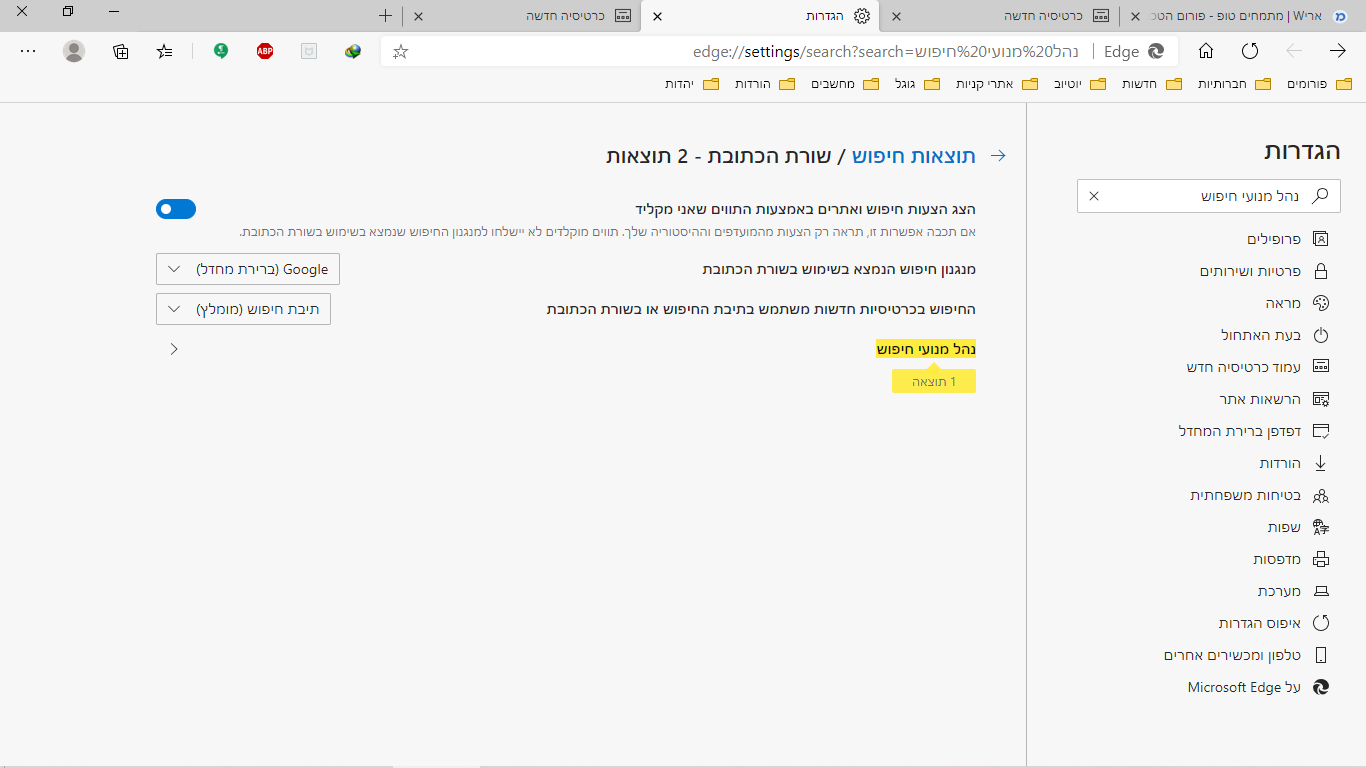The image size is (1366, 768).
Task: Open the עמוד כרטיסיה חדש settings
Action: [x=1258, y=367]
